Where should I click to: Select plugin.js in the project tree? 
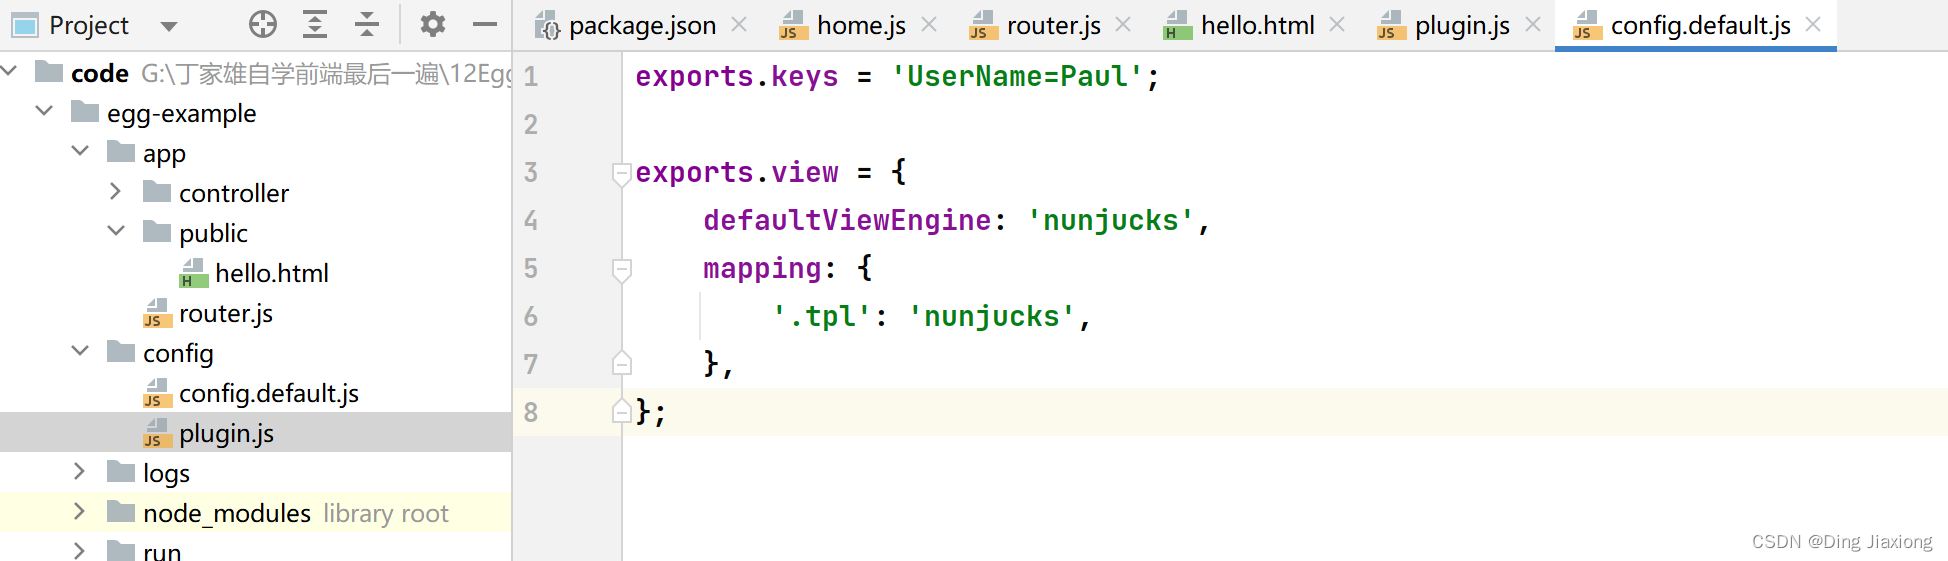[256, 432]
